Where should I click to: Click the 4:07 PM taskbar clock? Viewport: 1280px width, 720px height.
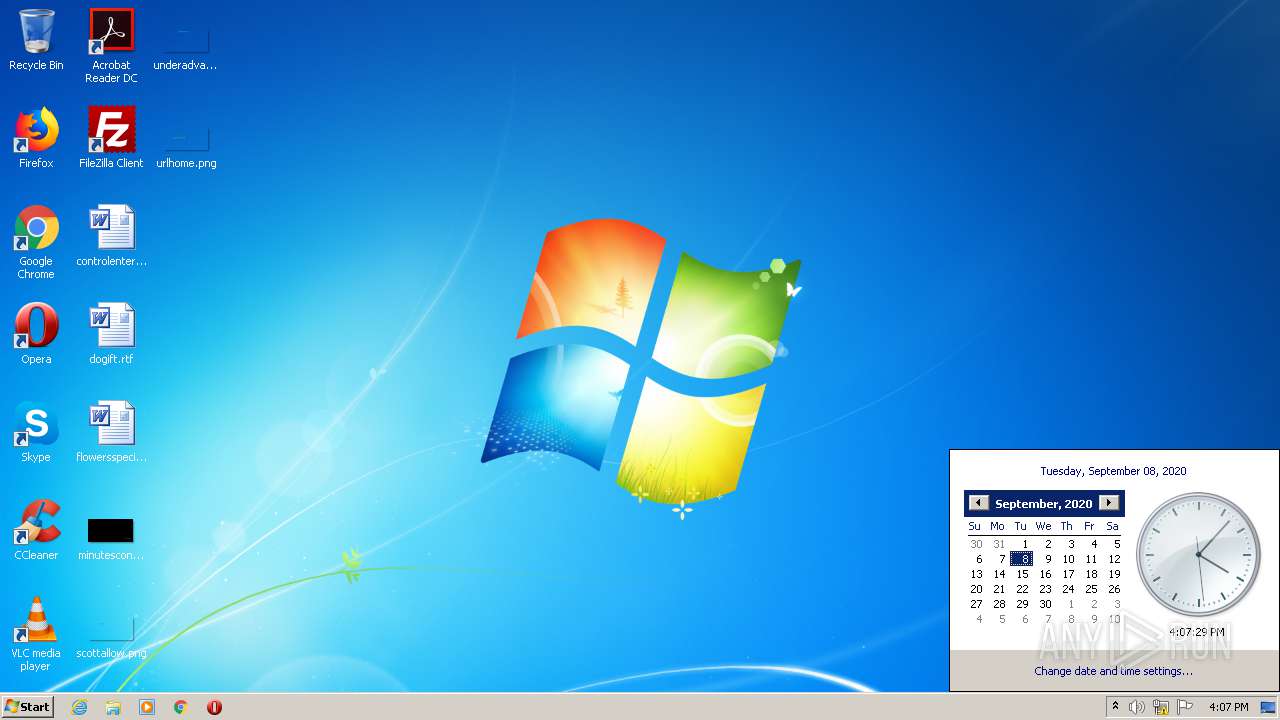(1228, 707)
